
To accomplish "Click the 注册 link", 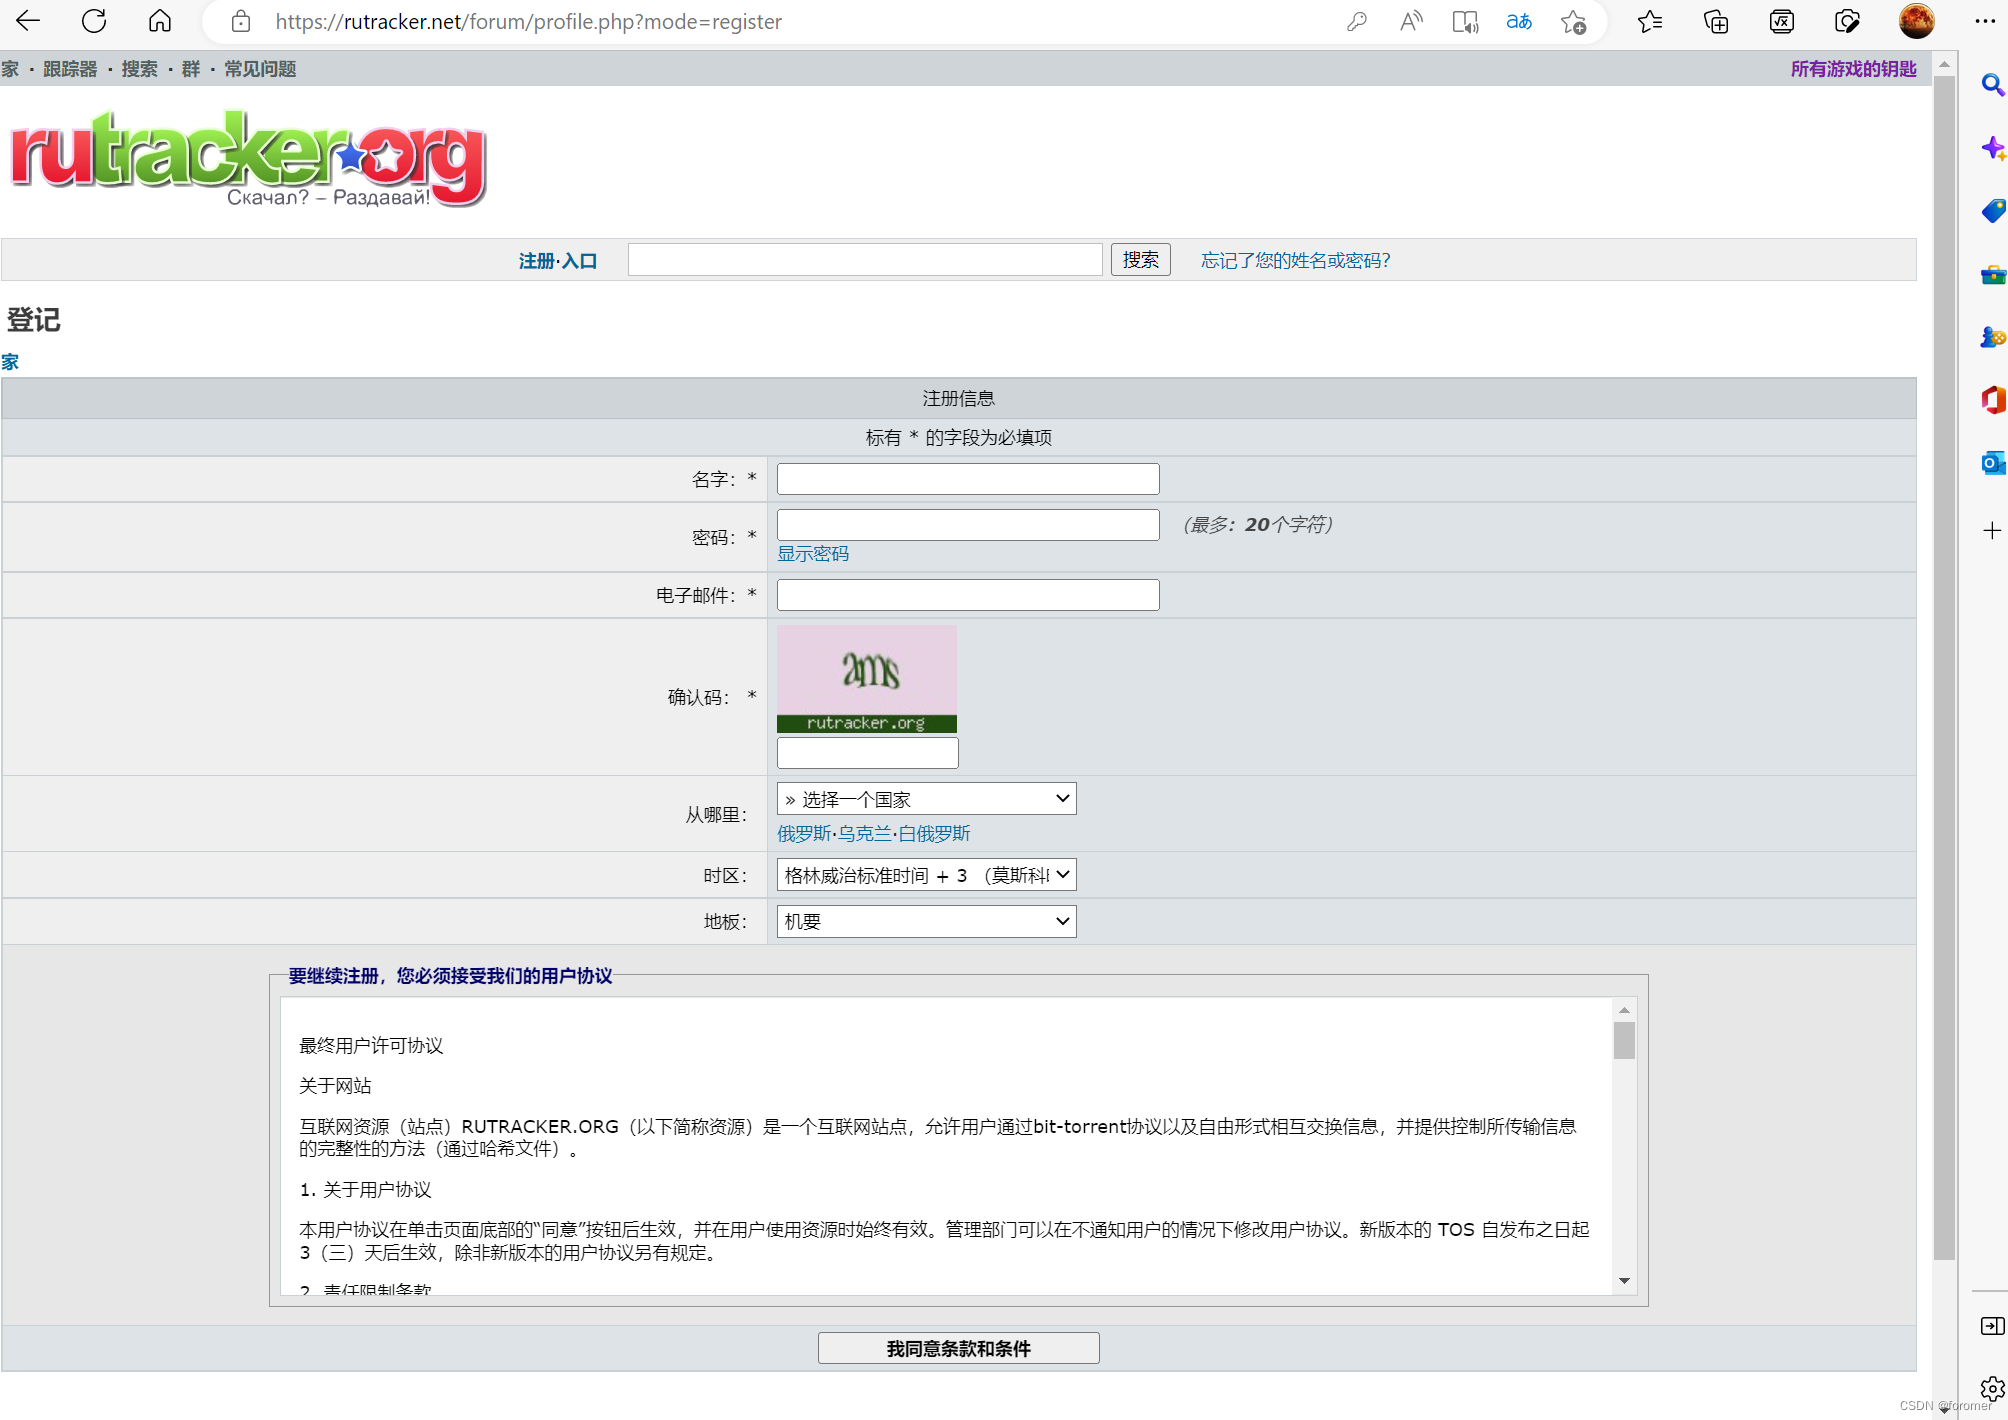I will 536,261.
